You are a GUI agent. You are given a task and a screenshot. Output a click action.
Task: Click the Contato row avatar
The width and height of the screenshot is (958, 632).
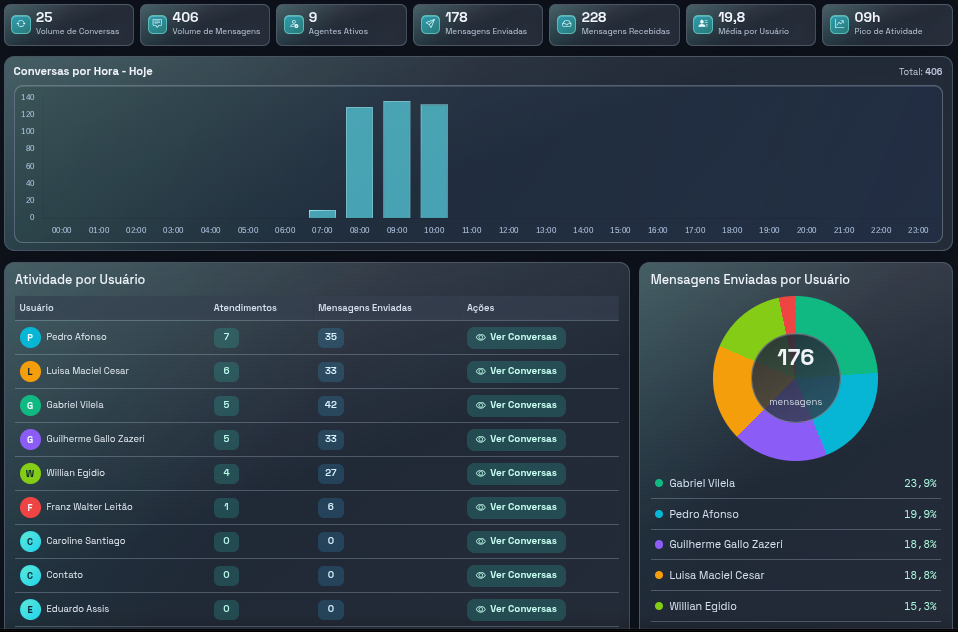coord(30,575)
